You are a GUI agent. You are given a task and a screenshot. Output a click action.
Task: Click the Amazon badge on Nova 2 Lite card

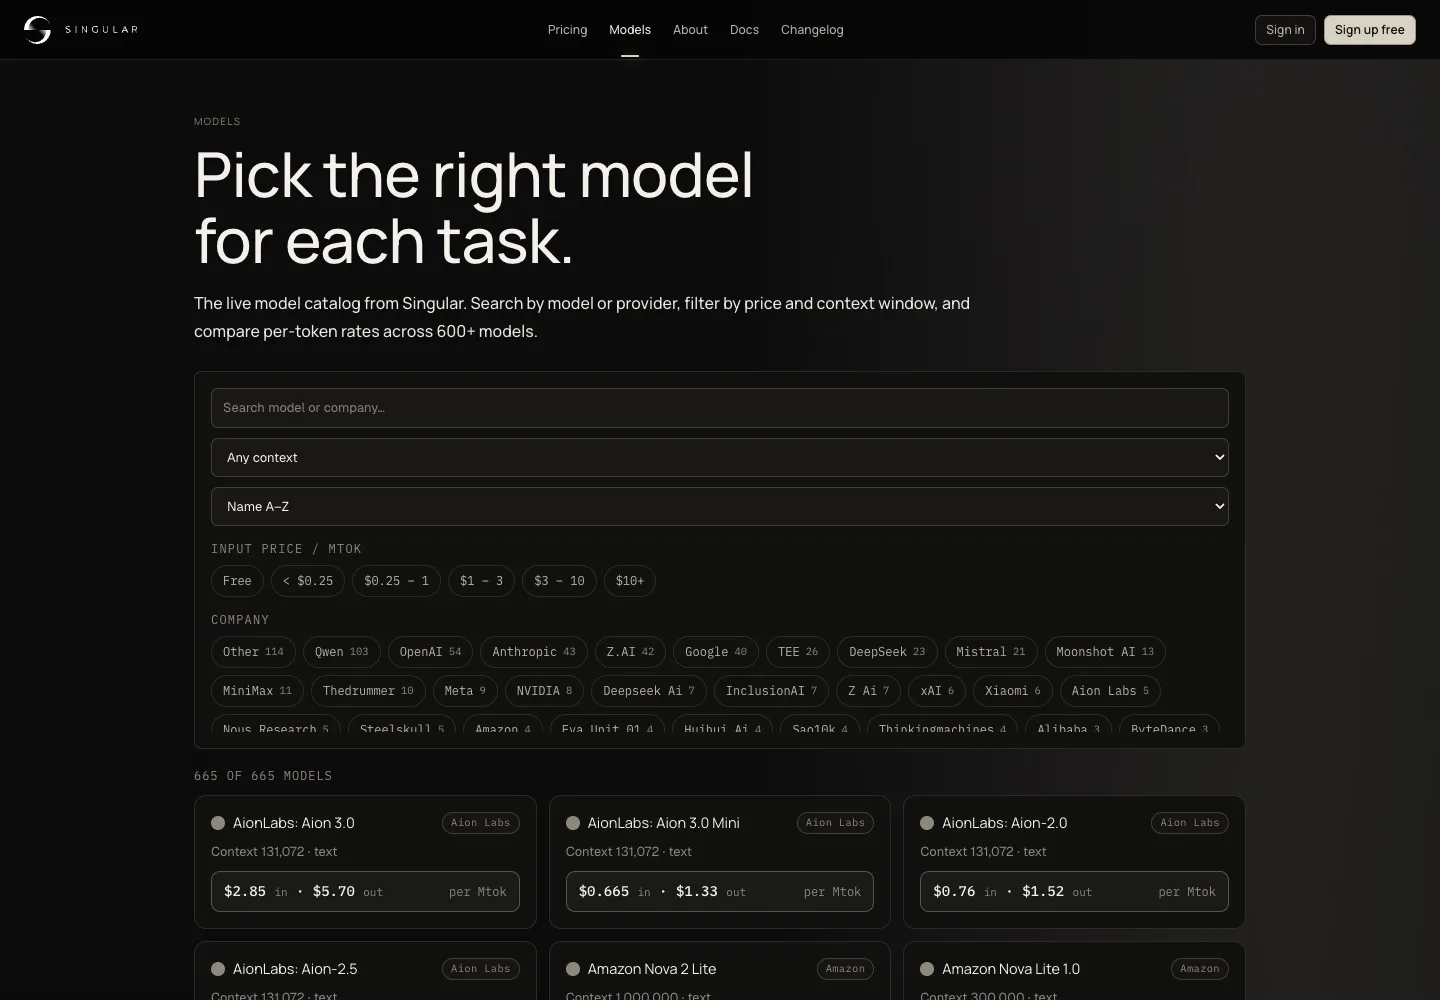[x=845, y=969]
